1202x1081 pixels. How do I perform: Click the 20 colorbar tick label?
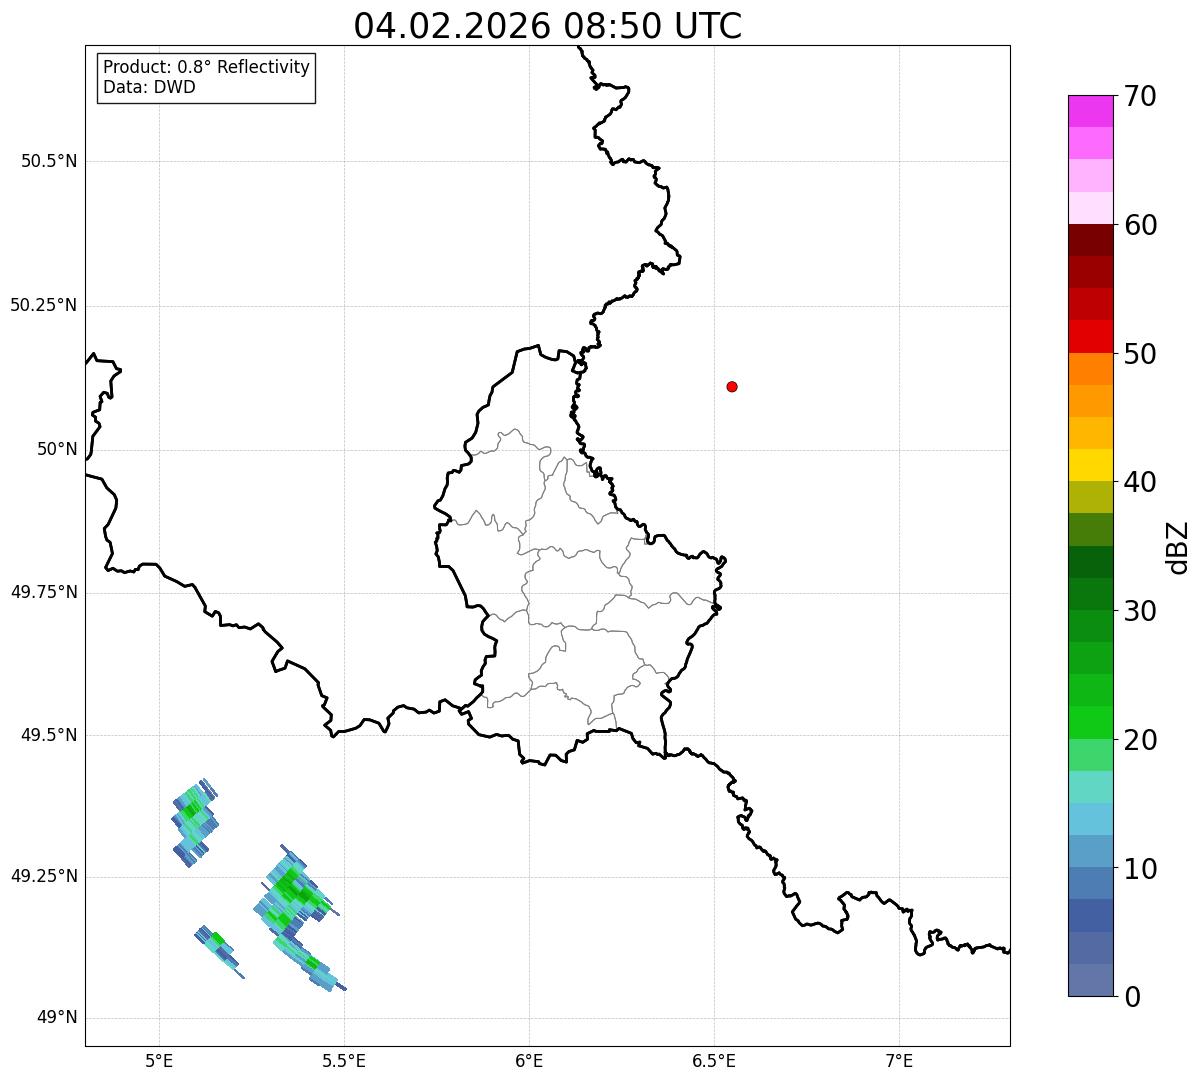pos(1140,740)
